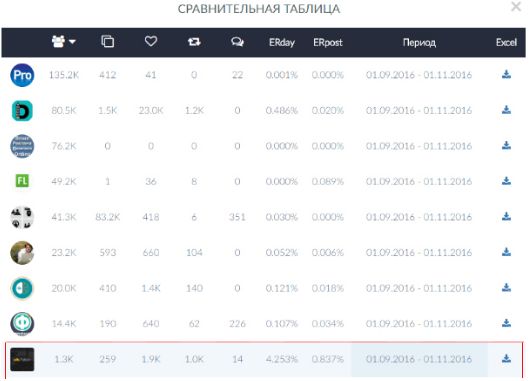
Task: Select the 4.253% ERday value
Action: (x=282, y=359)
